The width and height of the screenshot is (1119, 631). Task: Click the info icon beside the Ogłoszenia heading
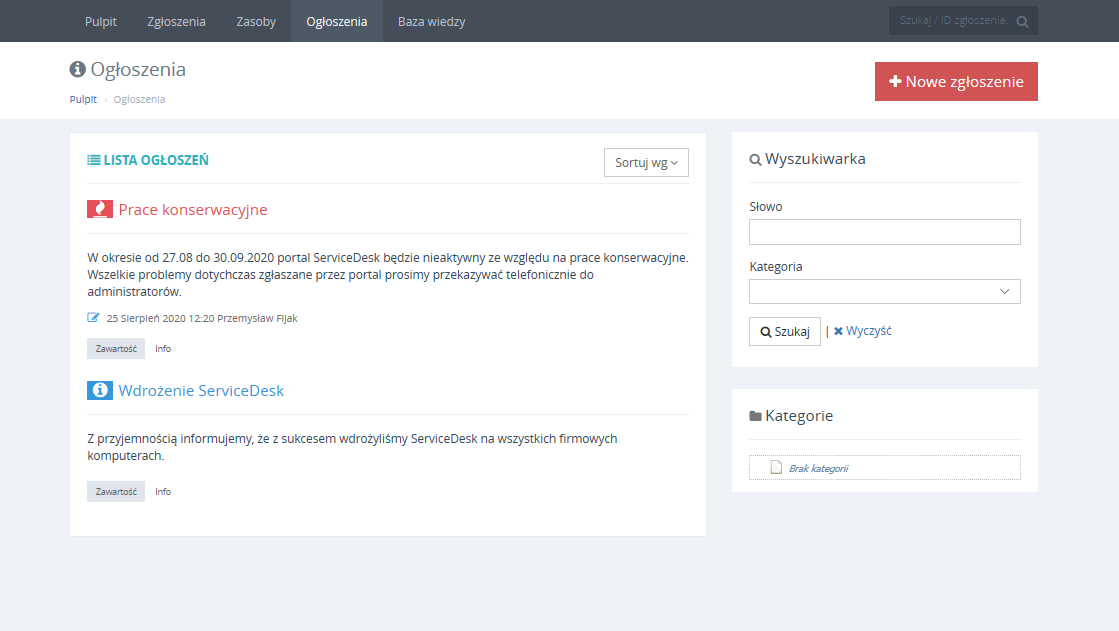tap(77, 69)
